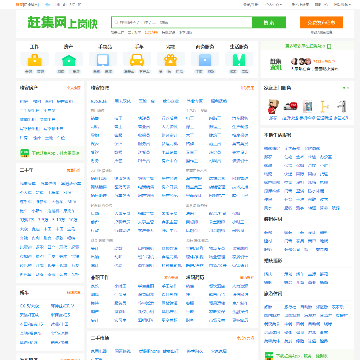
Task: Click the orange free-post button
Action: tap(321, 22)
